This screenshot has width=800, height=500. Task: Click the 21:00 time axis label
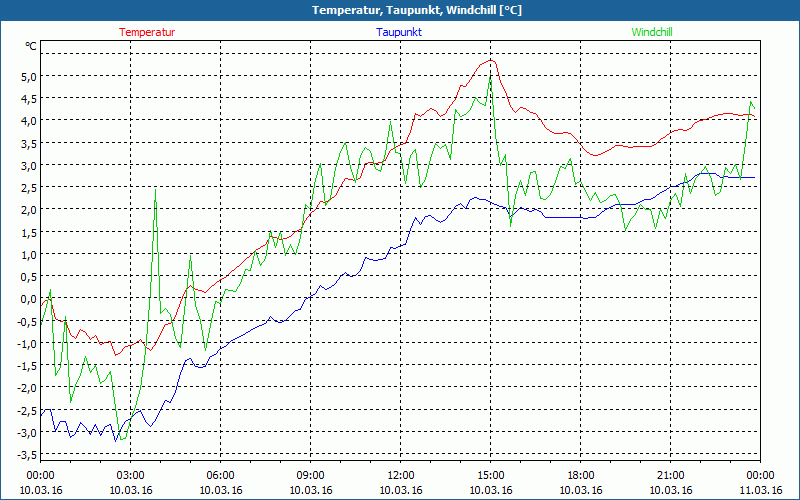[x=670, y=476]
